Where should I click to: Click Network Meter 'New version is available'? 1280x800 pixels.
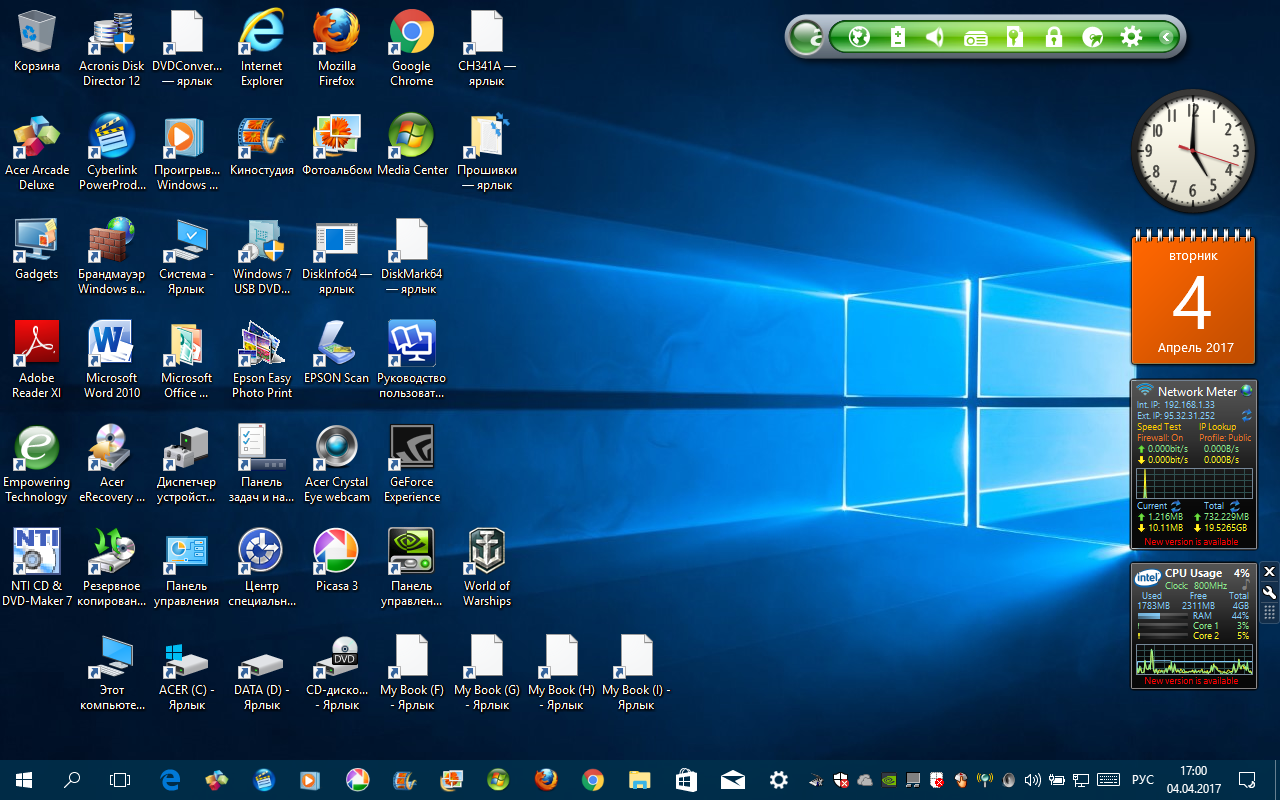point(1191,542)
